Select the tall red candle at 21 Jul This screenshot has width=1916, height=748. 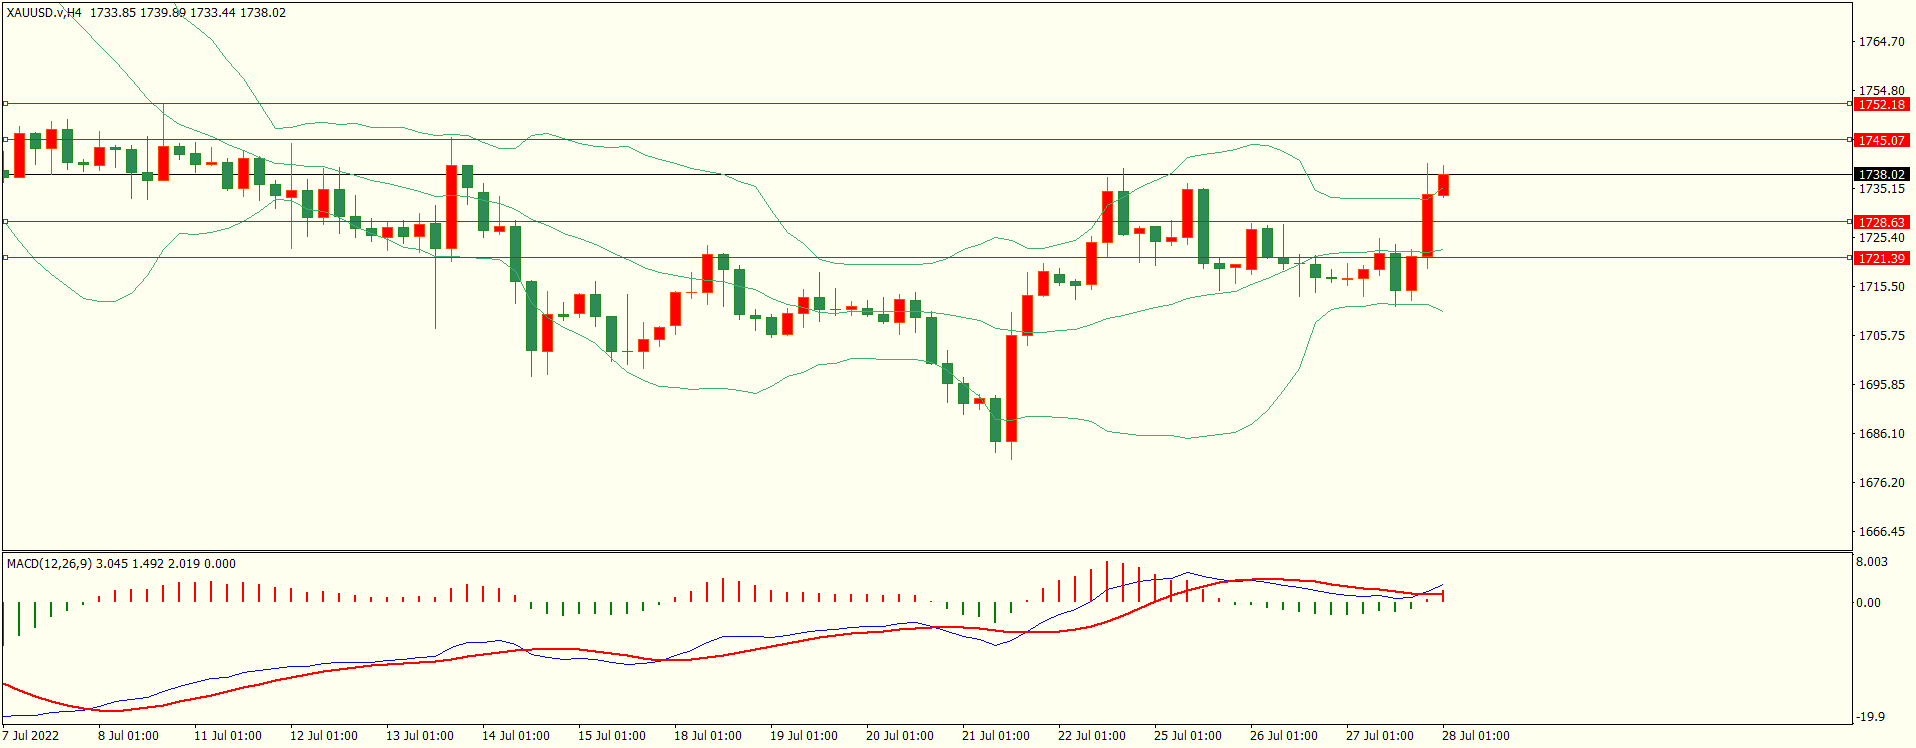click(x=1012, y=388)
